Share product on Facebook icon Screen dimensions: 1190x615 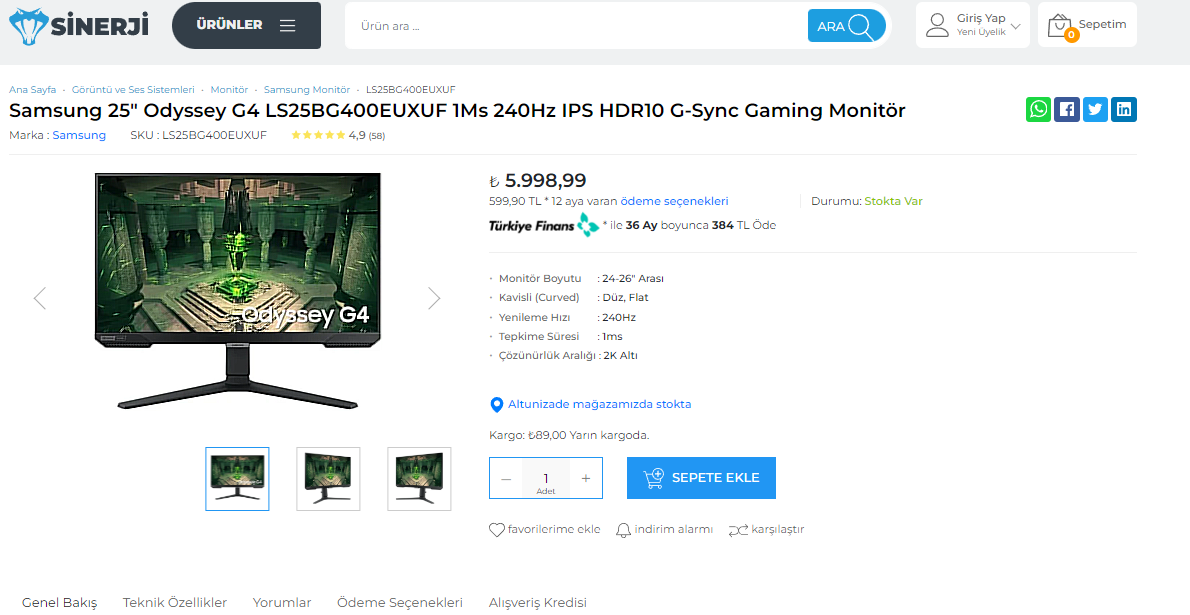click(1066, 109)
